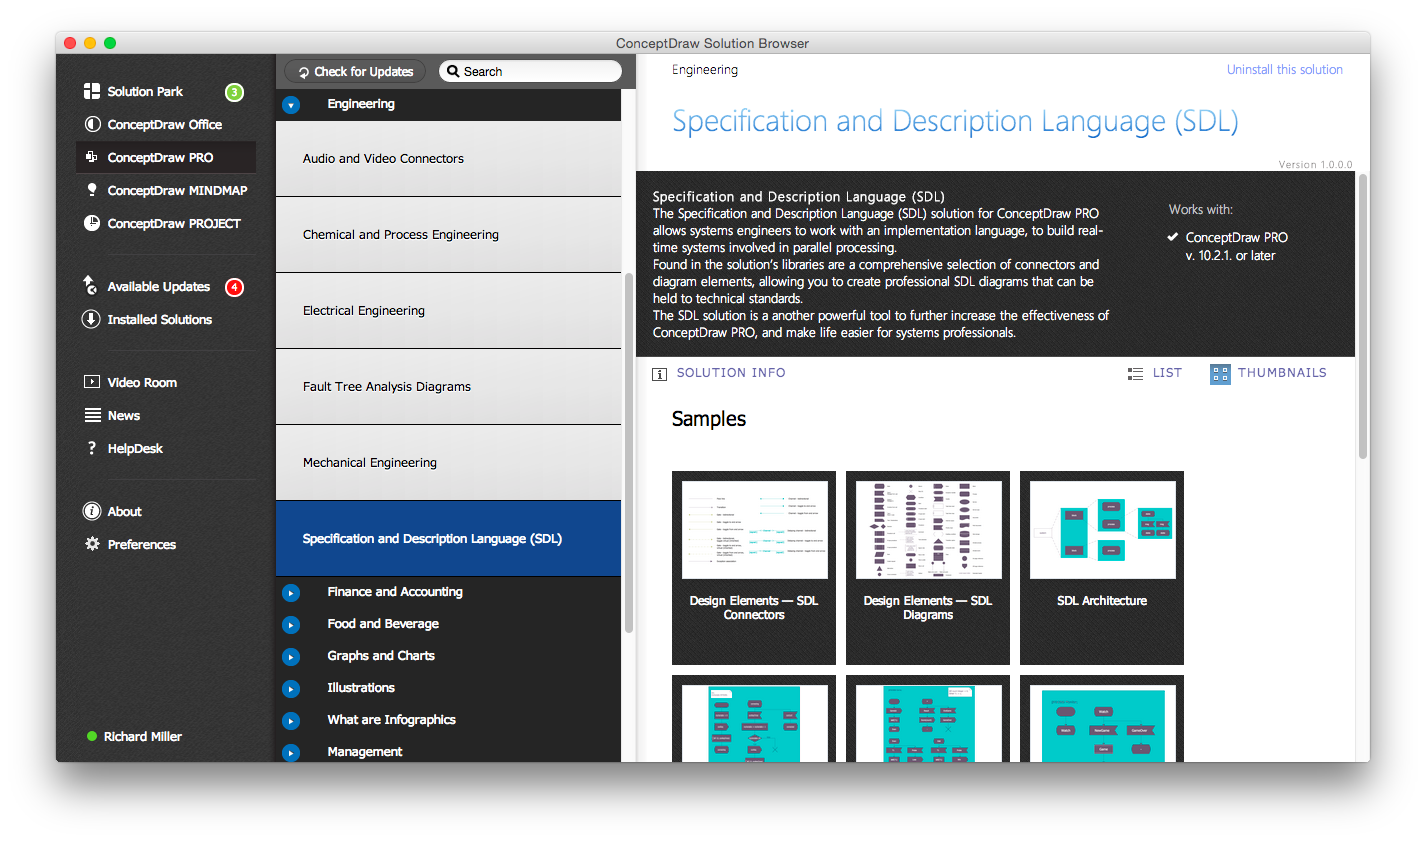The width and height of the screenshot is (1426, 842).
Task: Click the magnifier icon in Search
Action: pos(453,71)
